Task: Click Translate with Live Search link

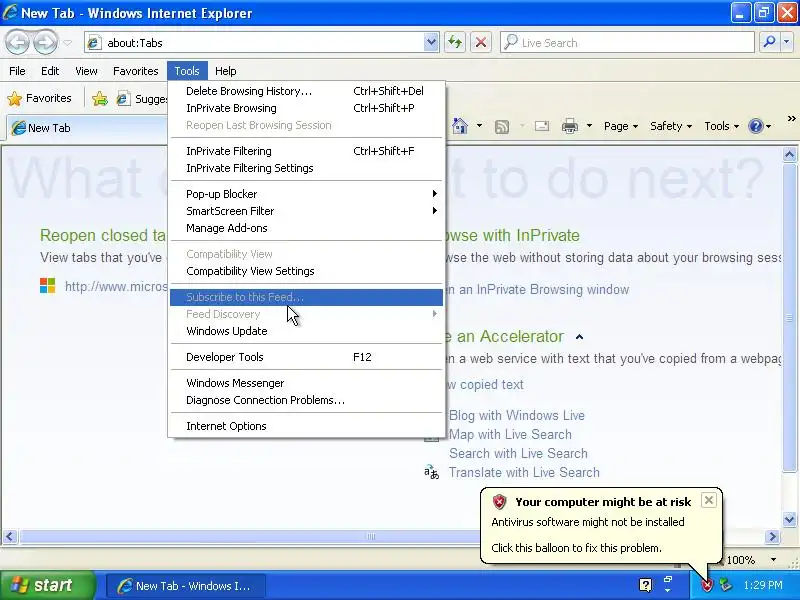Action: pos(524,472)
